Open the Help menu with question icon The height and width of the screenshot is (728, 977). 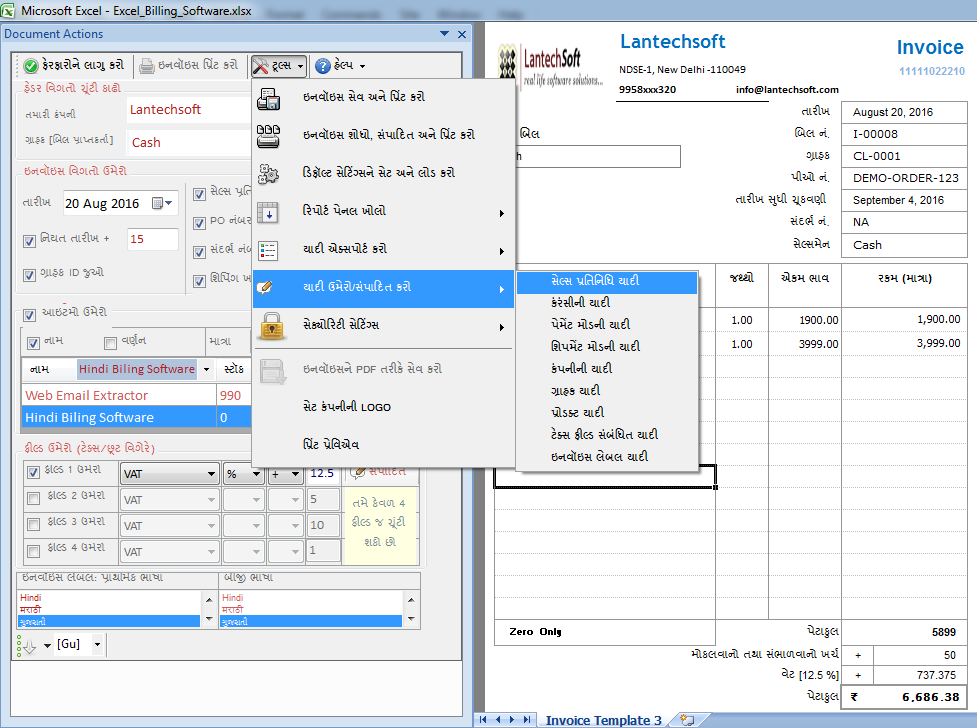click(340, 65)
